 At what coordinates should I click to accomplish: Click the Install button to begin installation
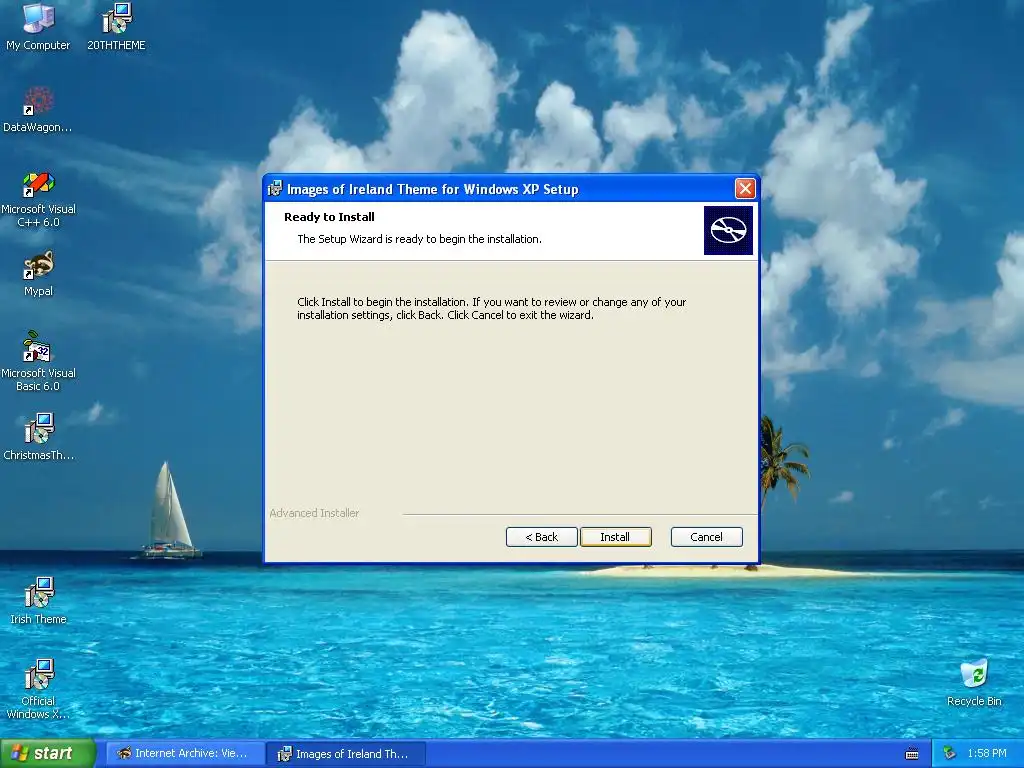(x=615, y=537)
